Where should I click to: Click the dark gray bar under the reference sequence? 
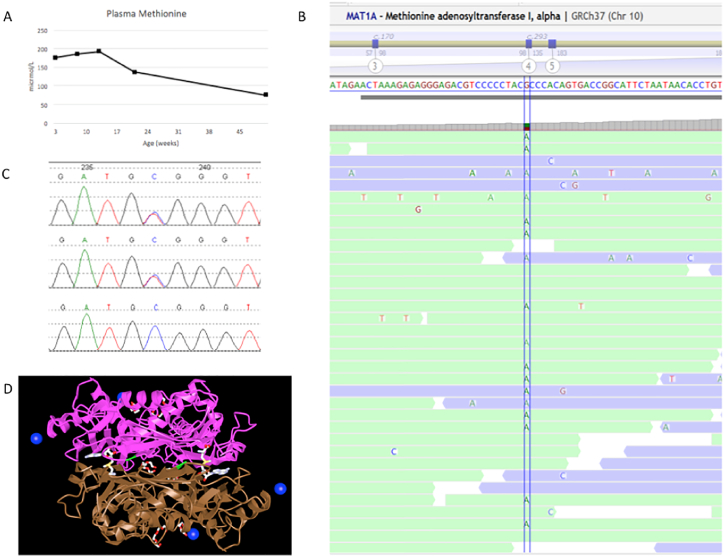point(540,97)
